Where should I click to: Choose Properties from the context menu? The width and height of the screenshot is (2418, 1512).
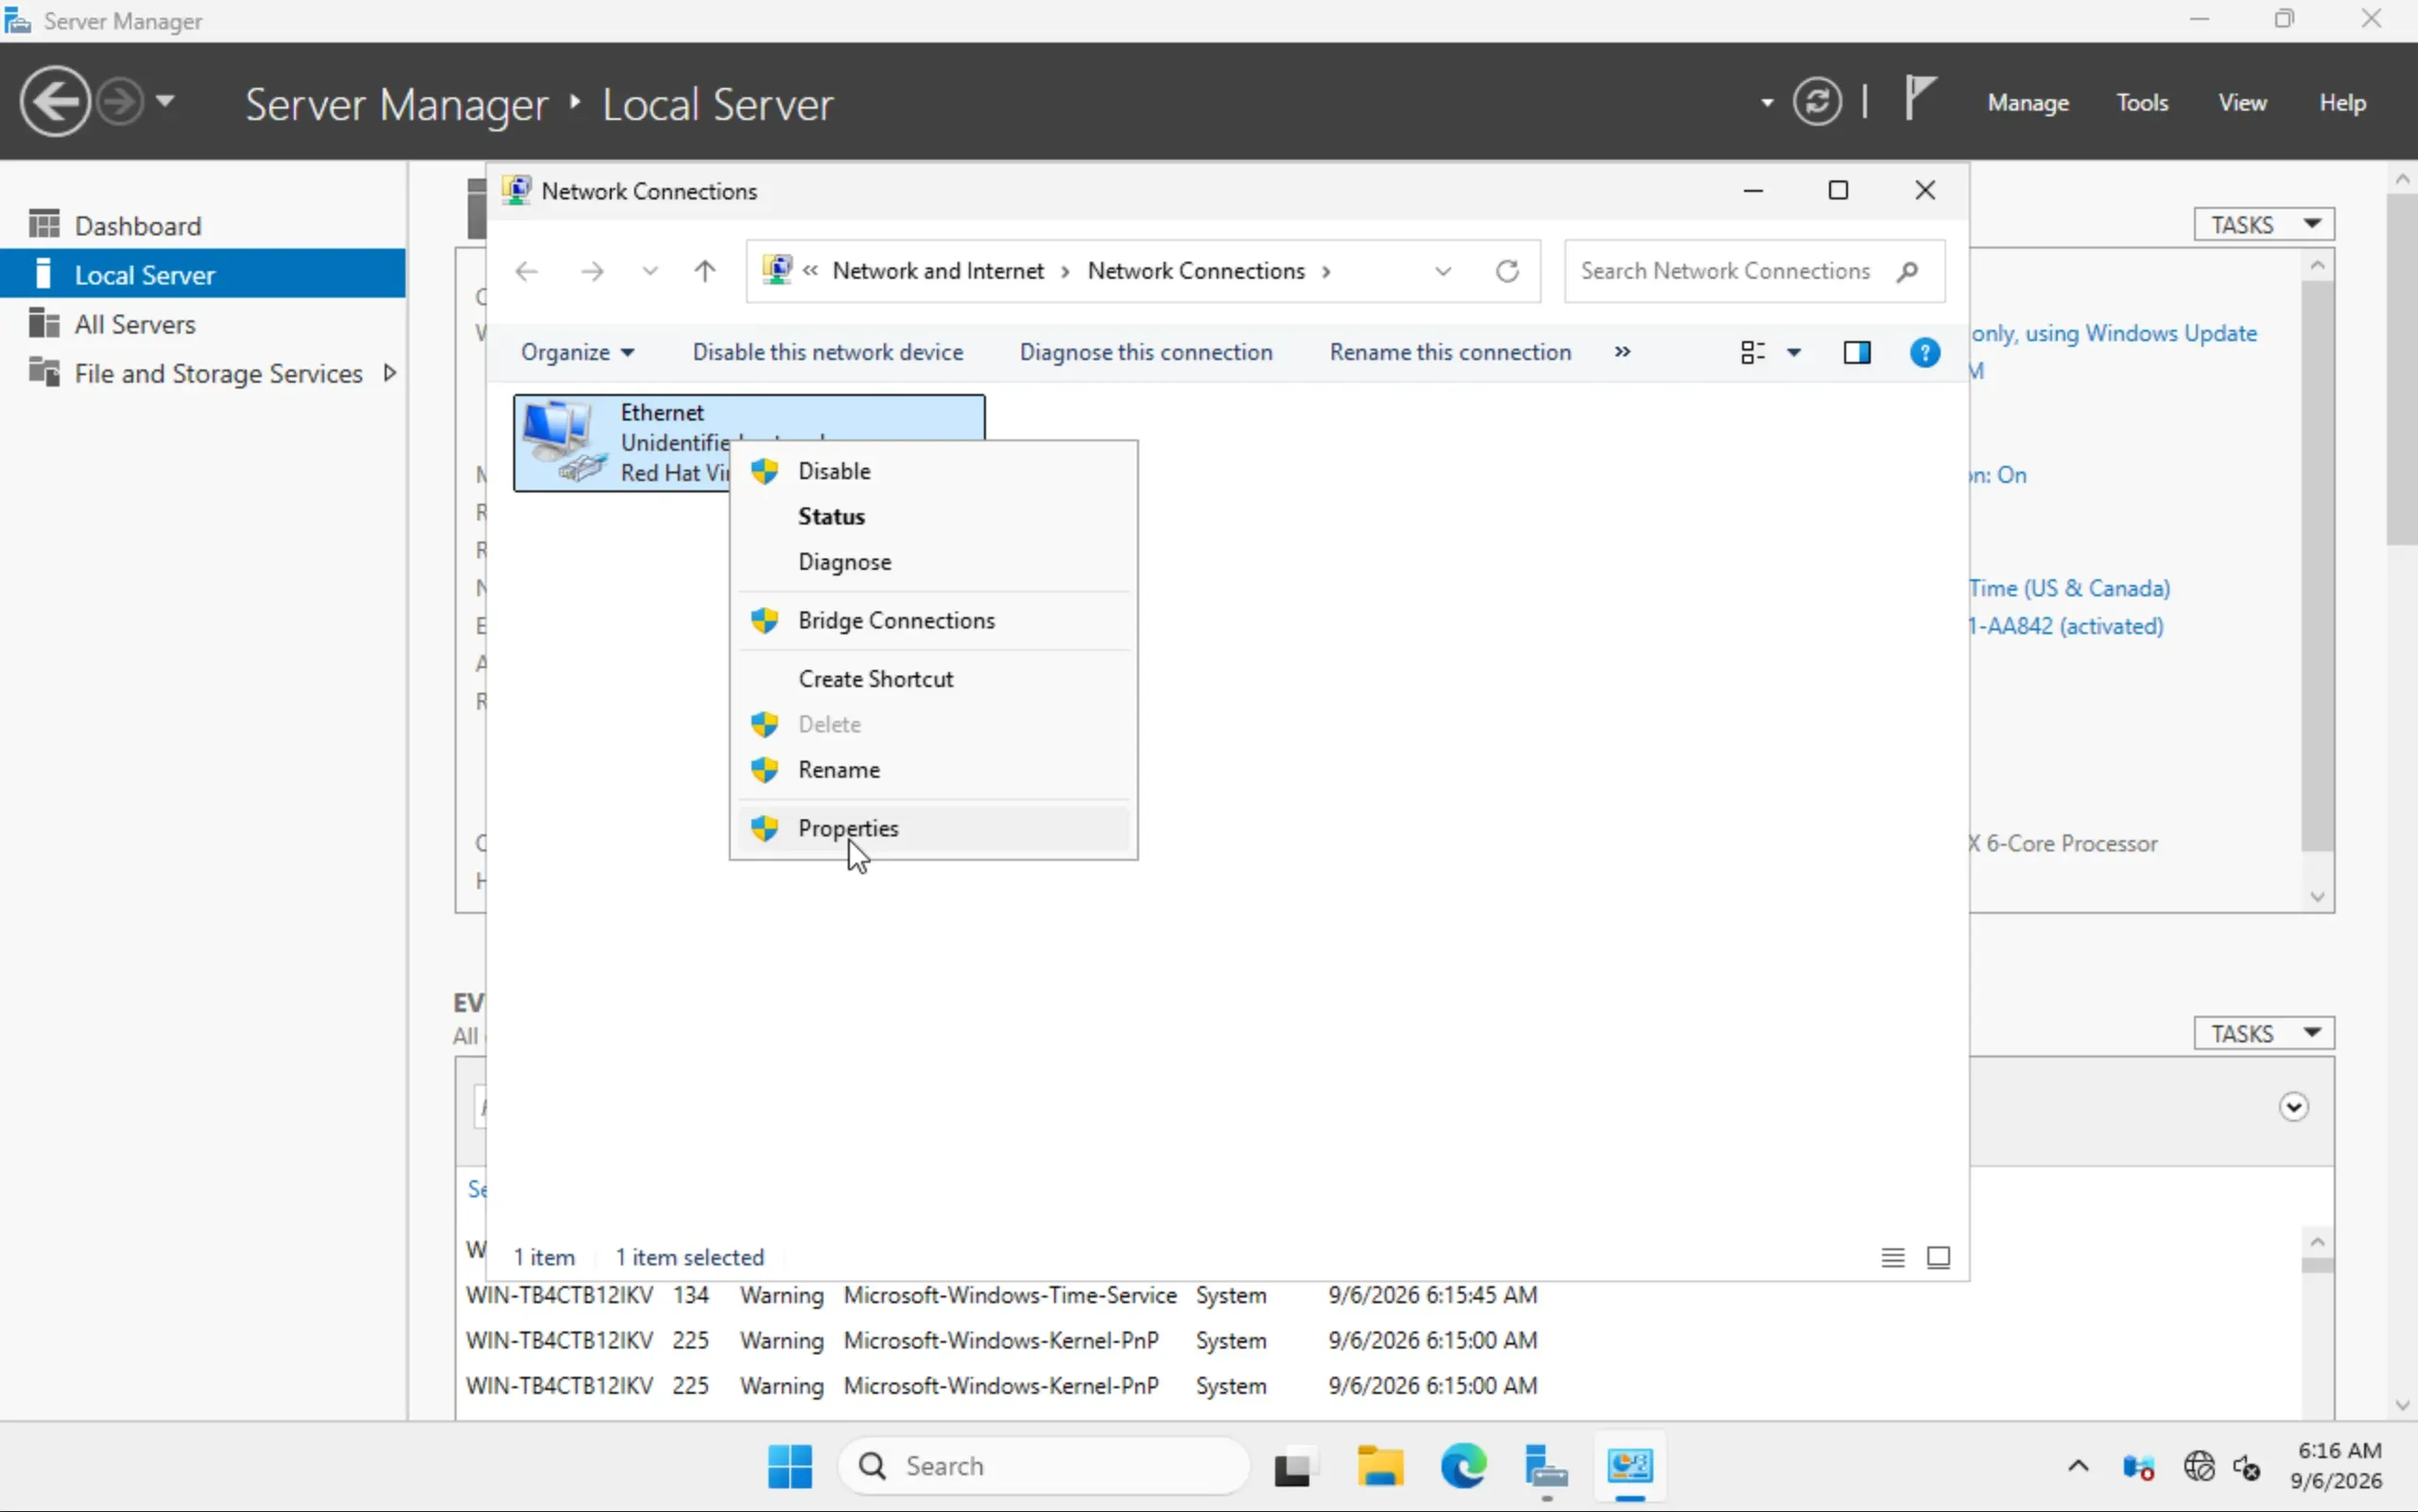click(933, 828)
